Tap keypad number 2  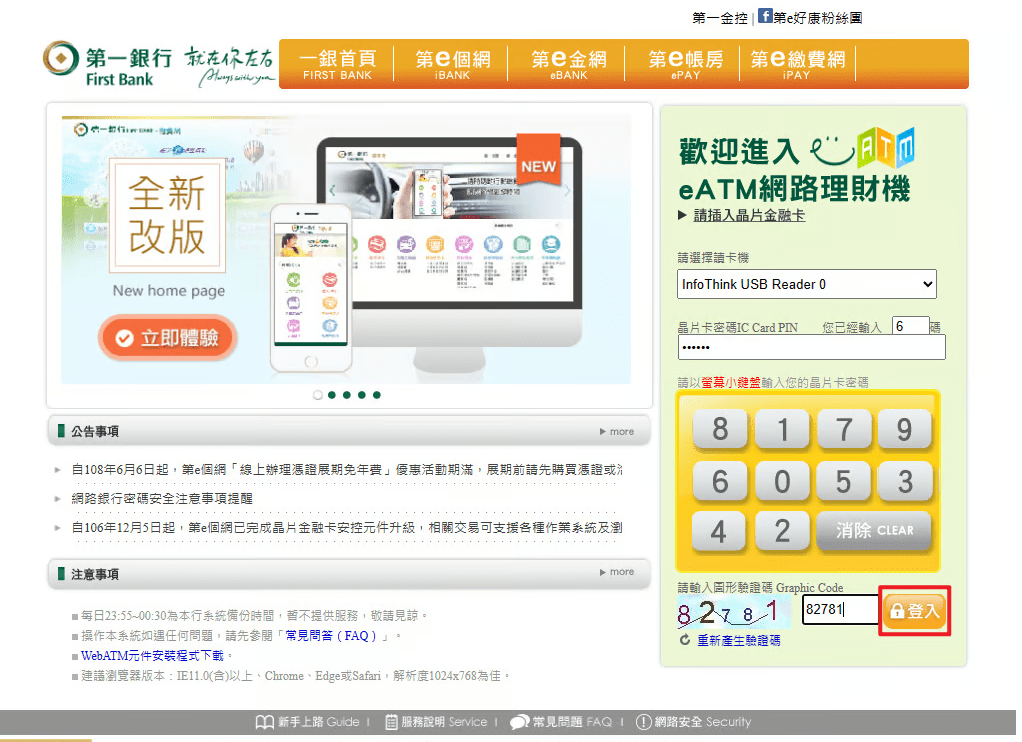click(782, 532)
